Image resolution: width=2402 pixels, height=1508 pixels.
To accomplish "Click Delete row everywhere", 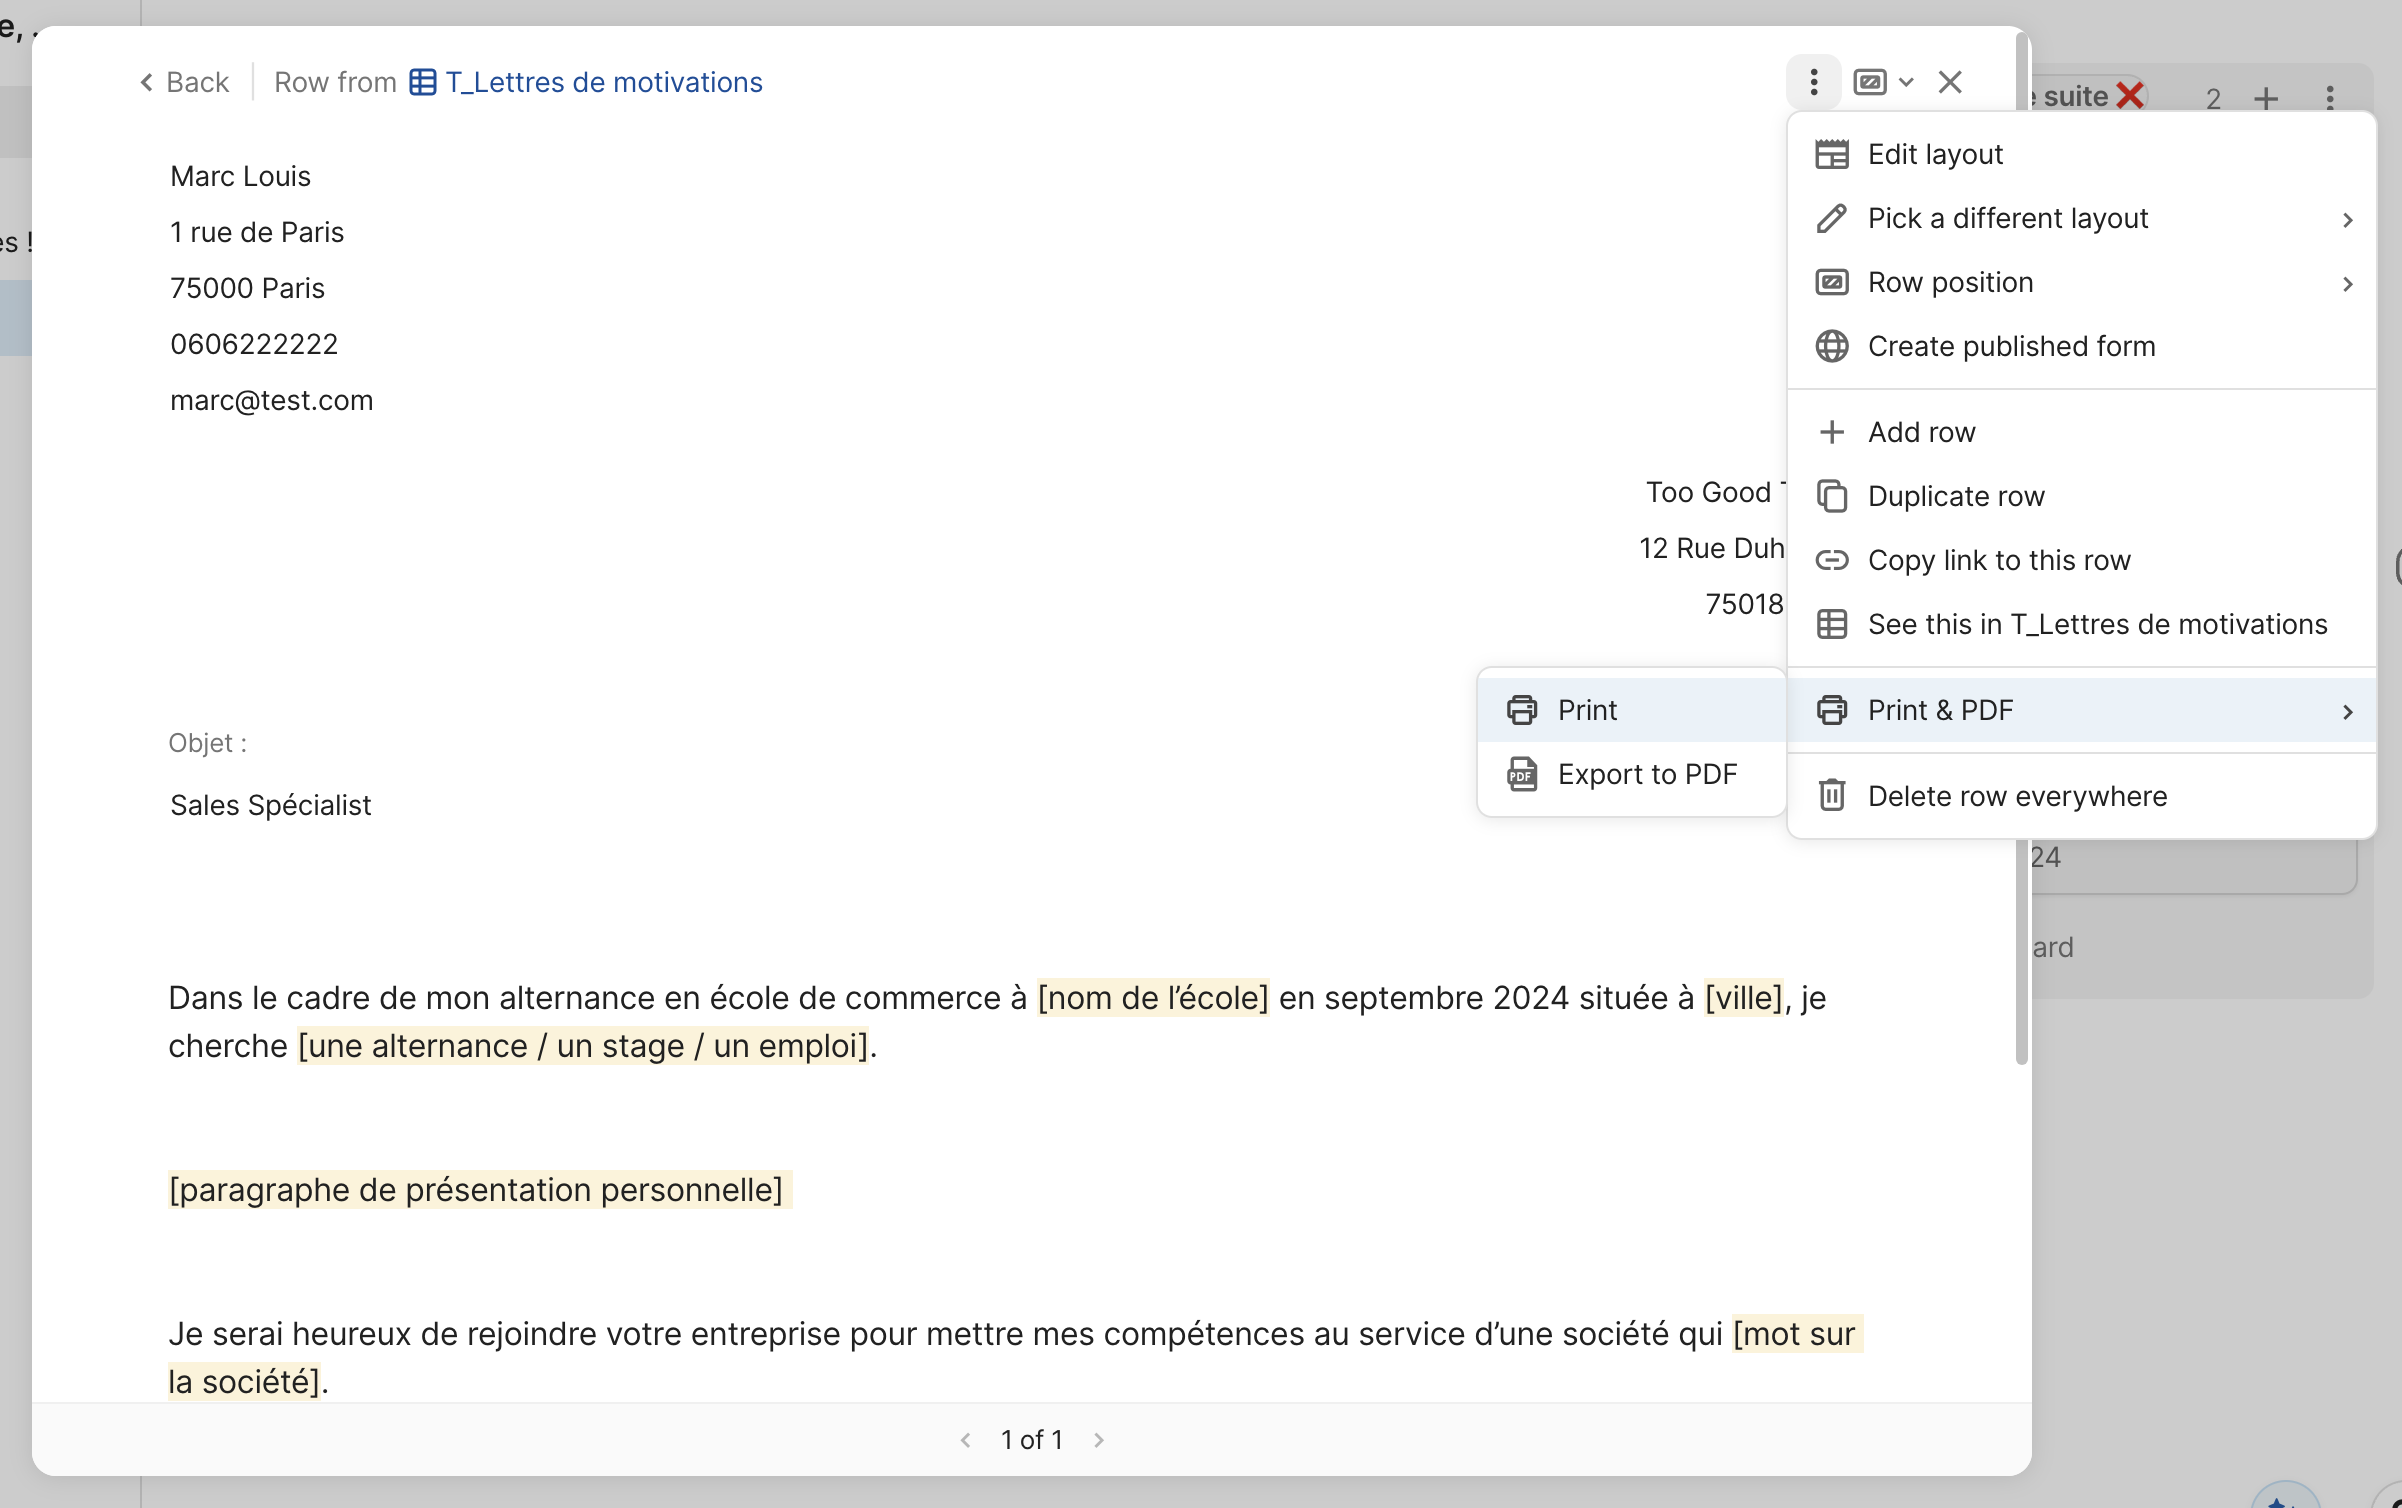I will pos(2016,796).
